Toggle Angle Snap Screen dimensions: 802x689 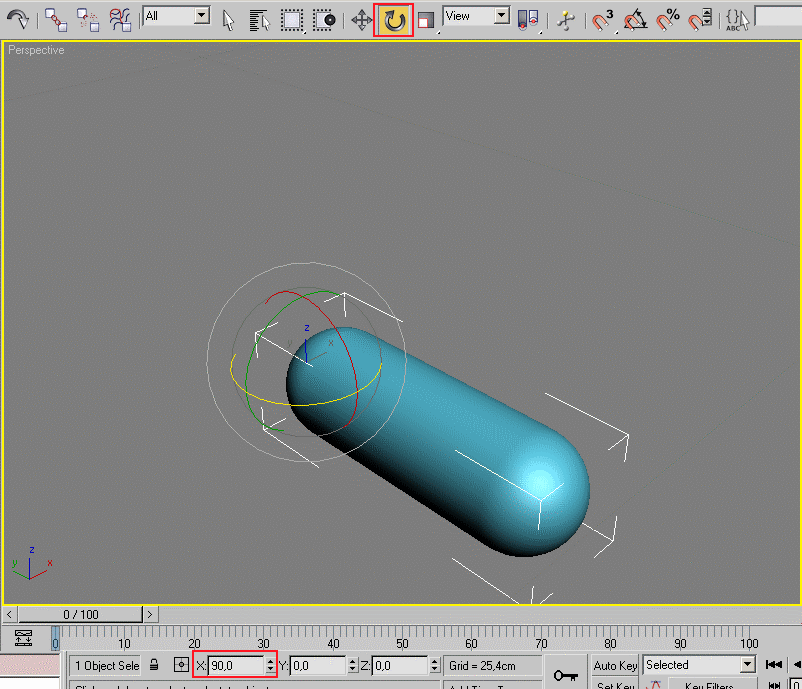[635, 20]
